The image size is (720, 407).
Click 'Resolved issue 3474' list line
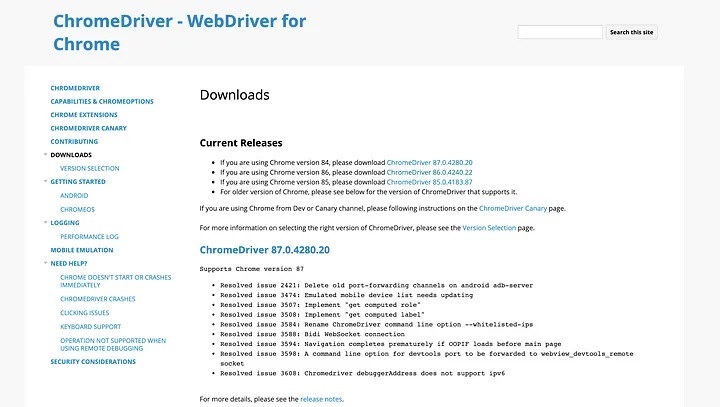click(x=347, y=295)
